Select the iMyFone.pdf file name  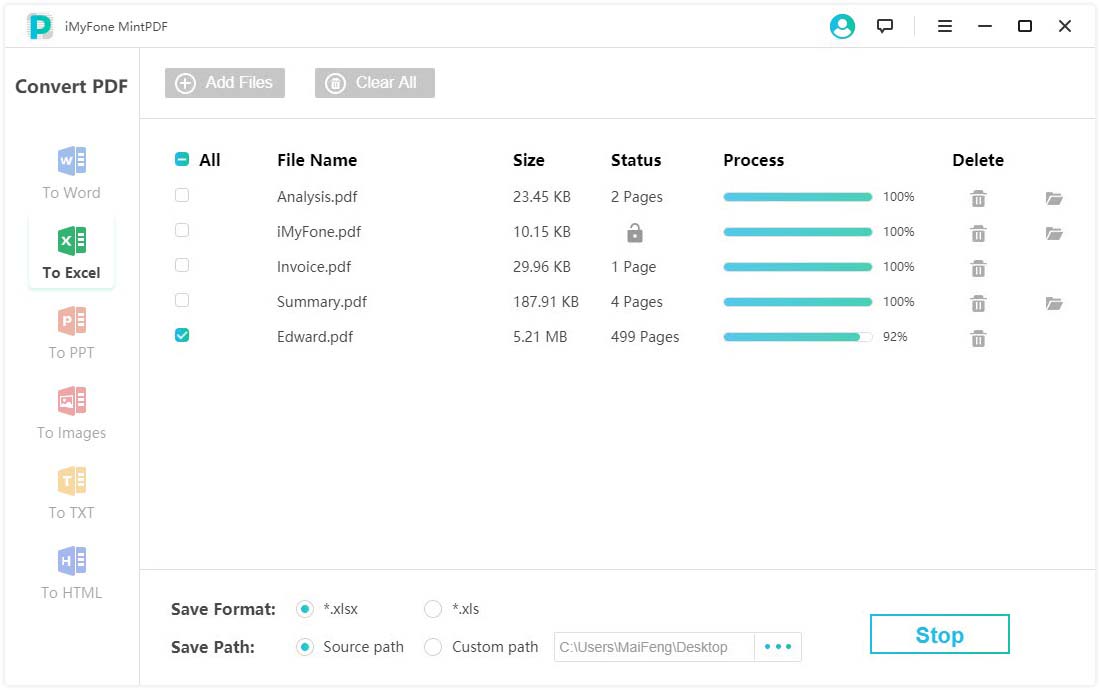click(x=318, y=232)
